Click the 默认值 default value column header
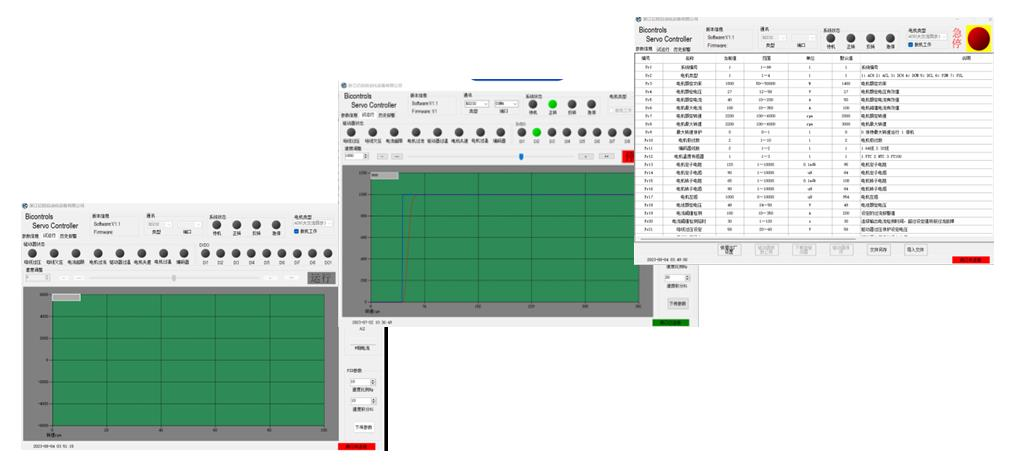Viewport: 1014px width, 467px height. point(845,58)
